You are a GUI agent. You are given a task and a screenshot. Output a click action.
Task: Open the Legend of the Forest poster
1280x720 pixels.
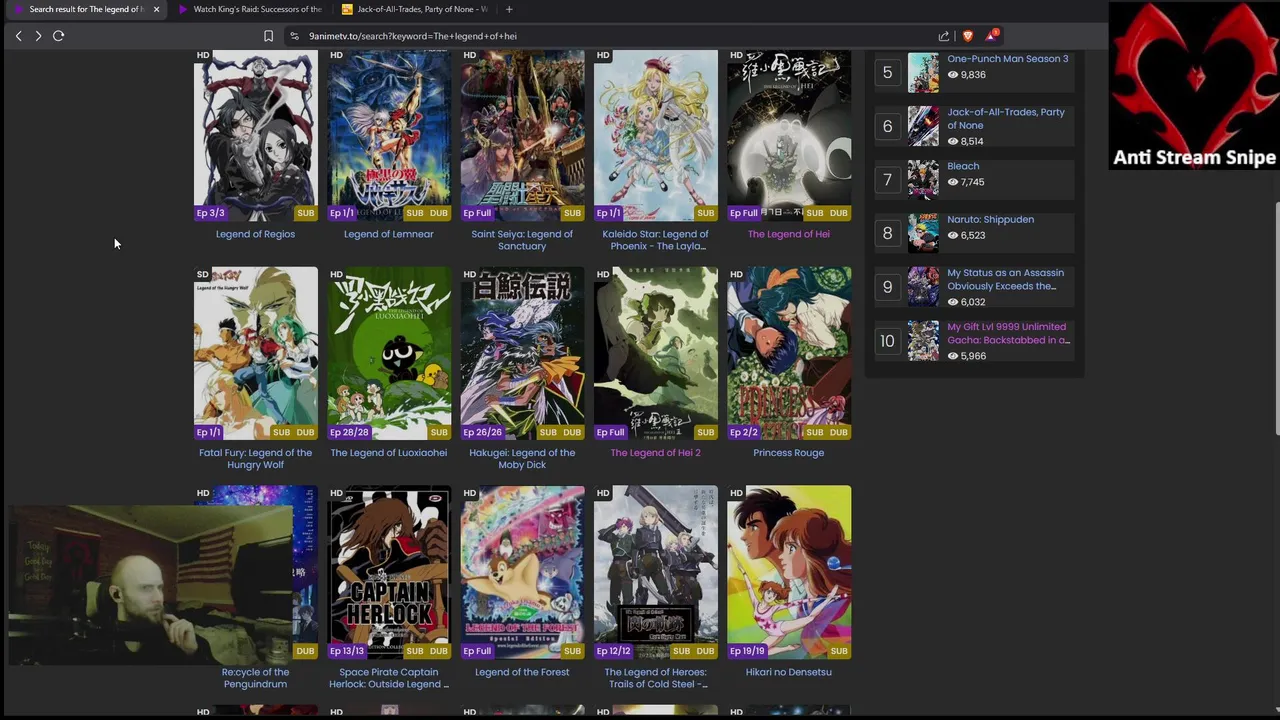522,572
